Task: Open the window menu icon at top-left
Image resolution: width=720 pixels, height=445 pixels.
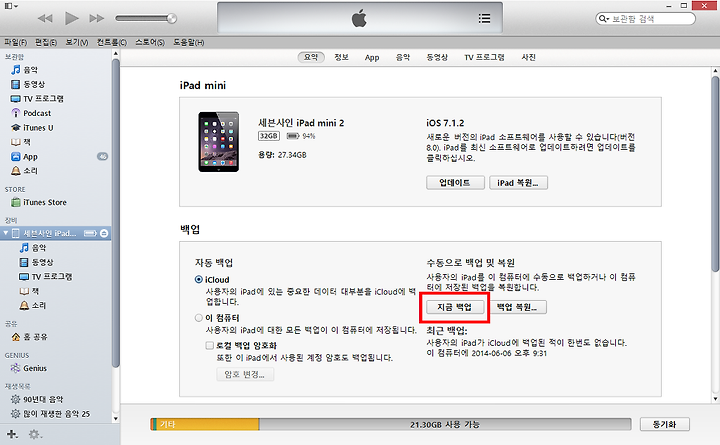Action: tap(11, 6)
